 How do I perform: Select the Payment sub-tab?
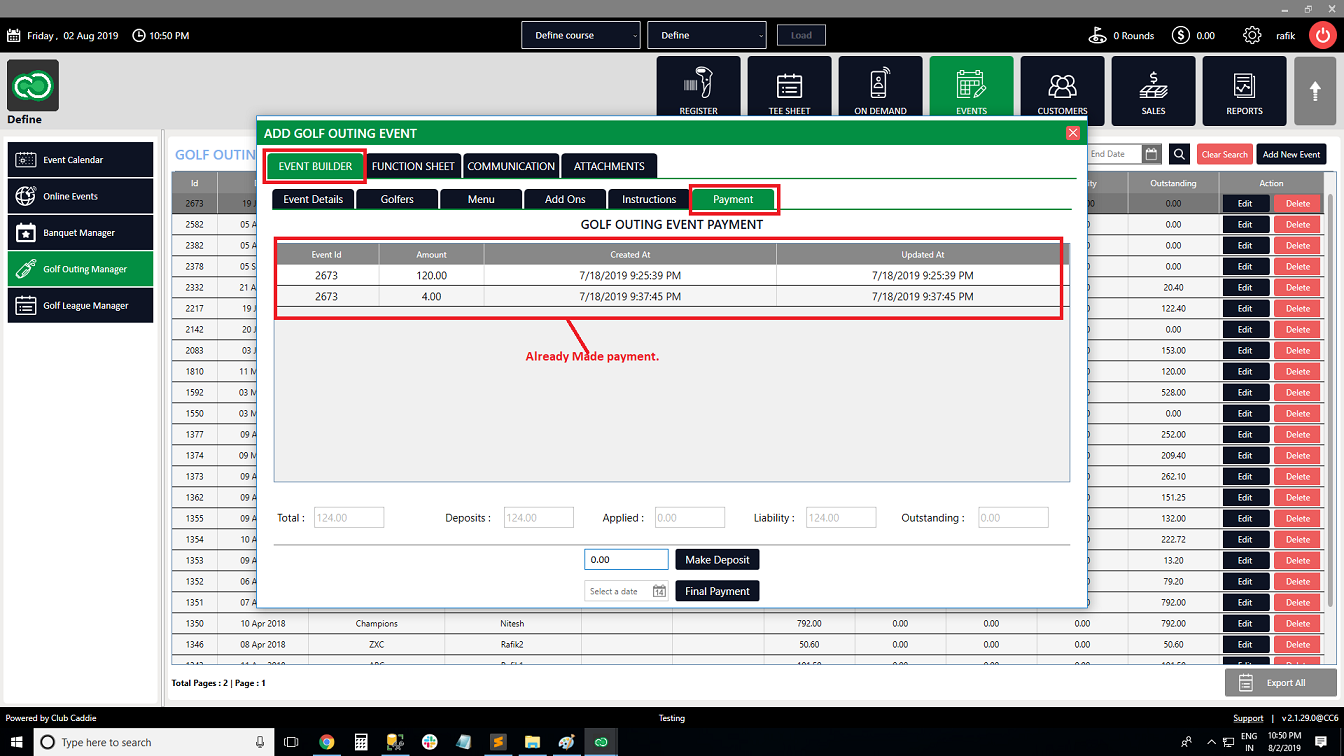click(x=733, y=199)
